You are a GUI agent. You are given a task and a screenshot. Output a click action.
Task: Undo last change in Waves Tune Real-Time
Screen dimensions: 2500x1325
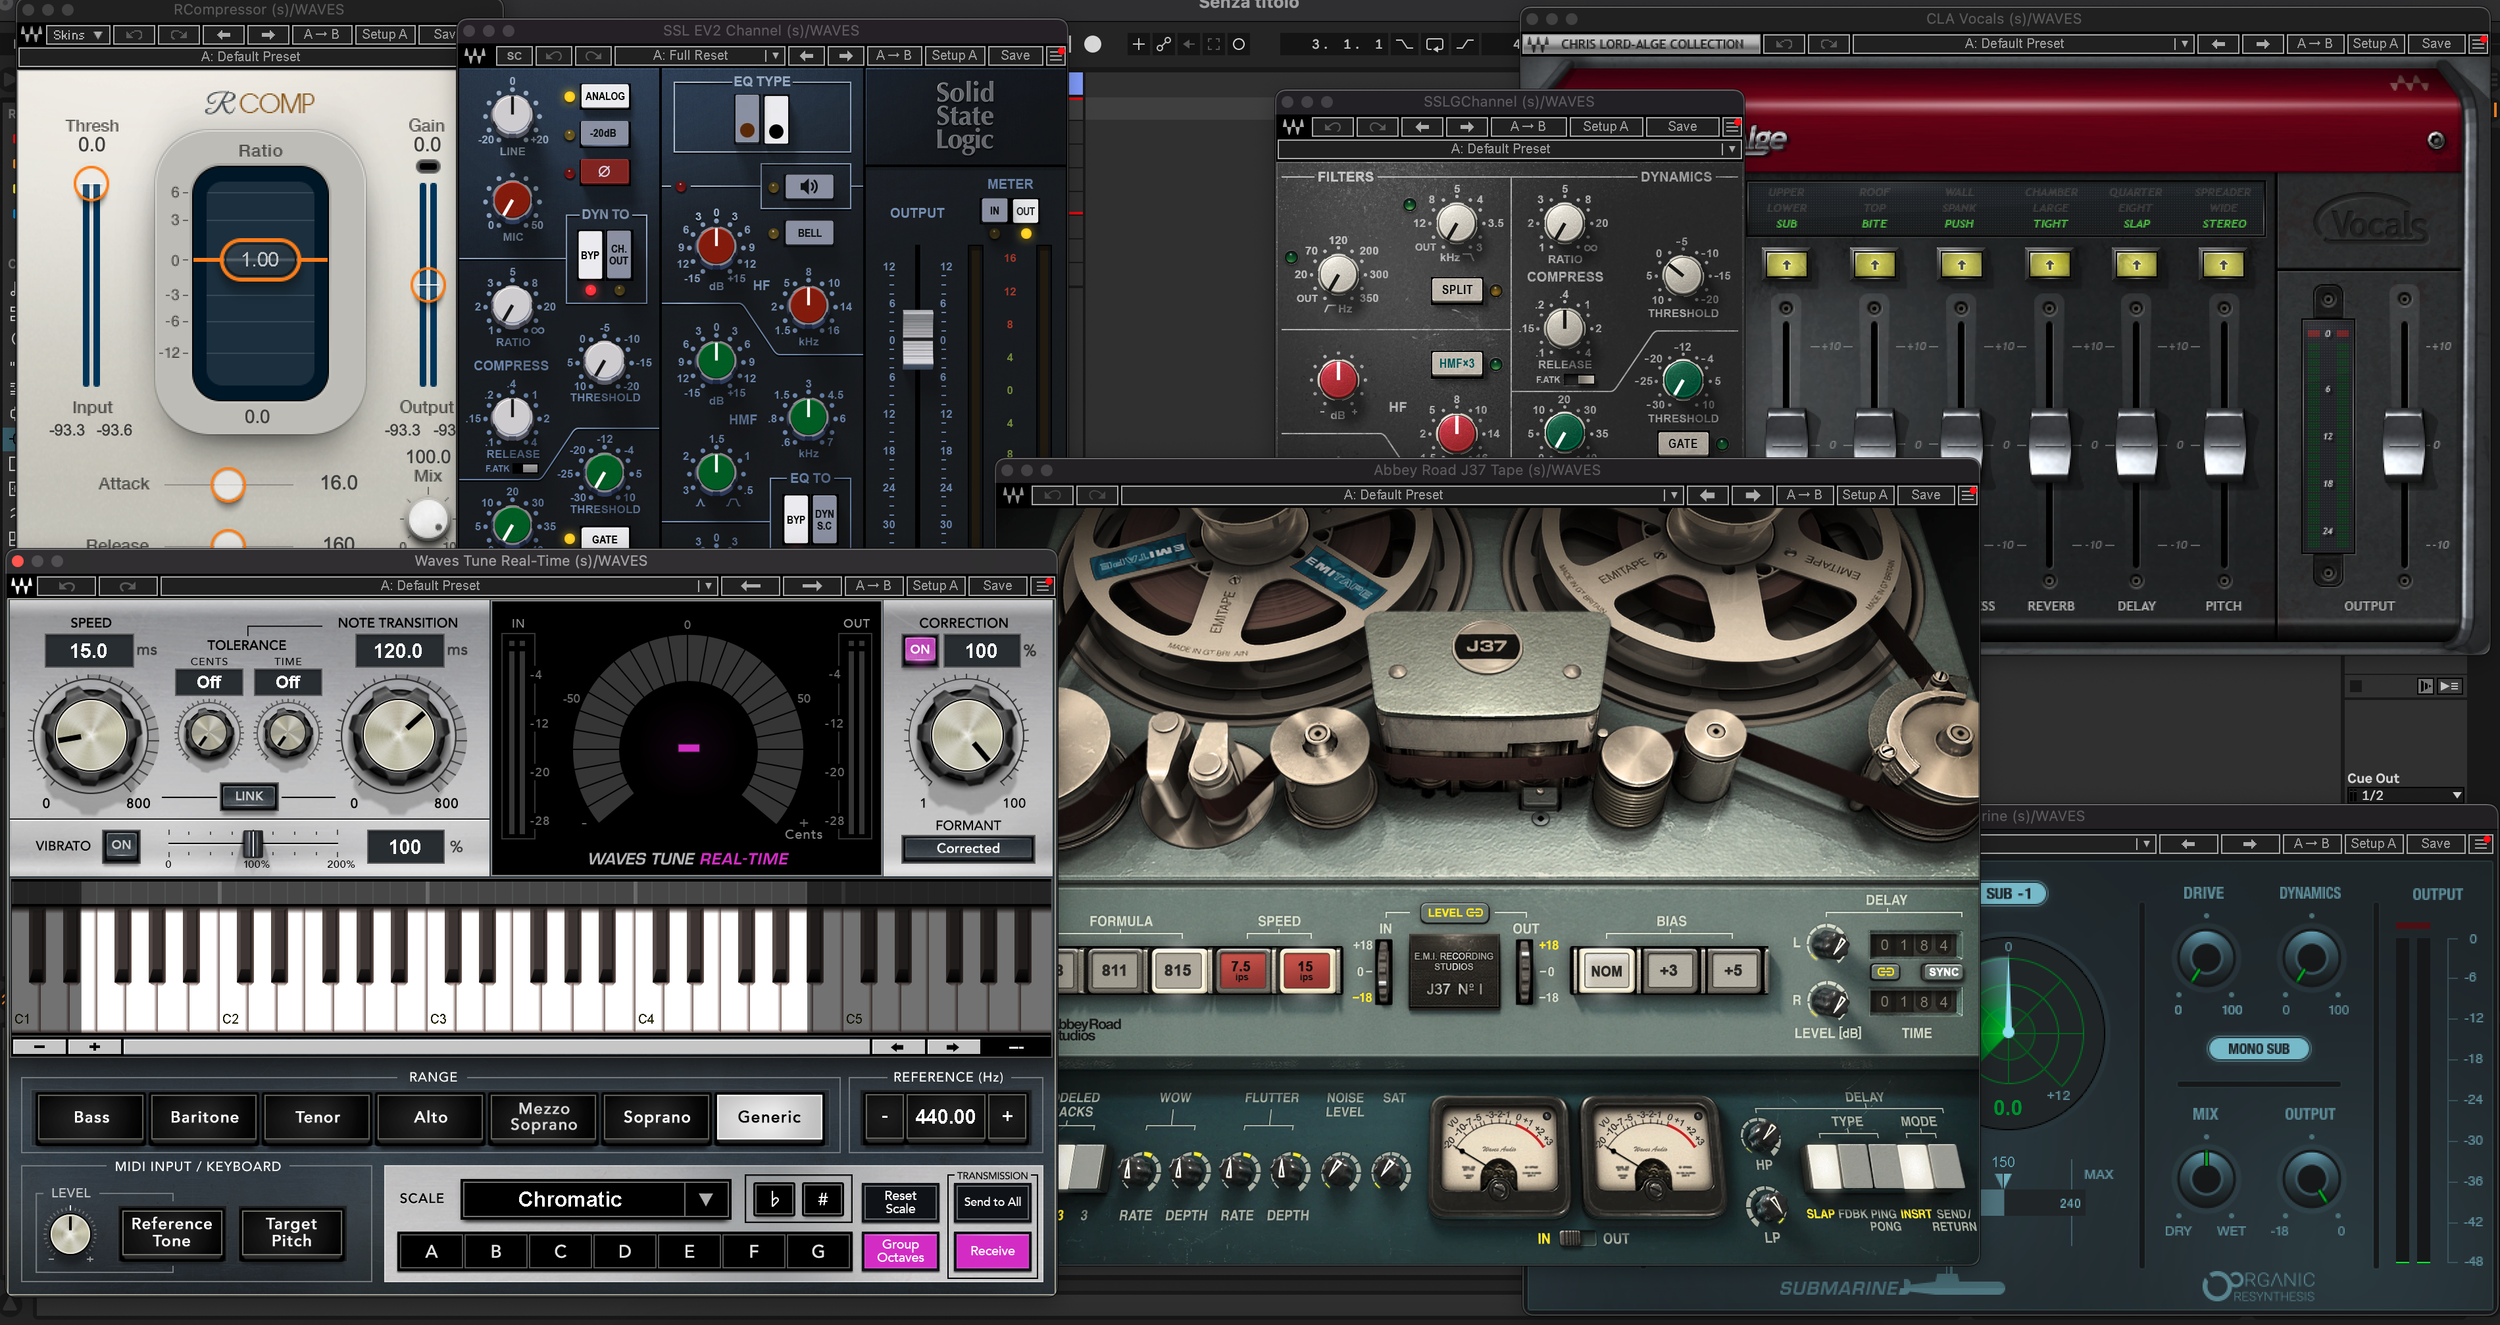[67, 586]
